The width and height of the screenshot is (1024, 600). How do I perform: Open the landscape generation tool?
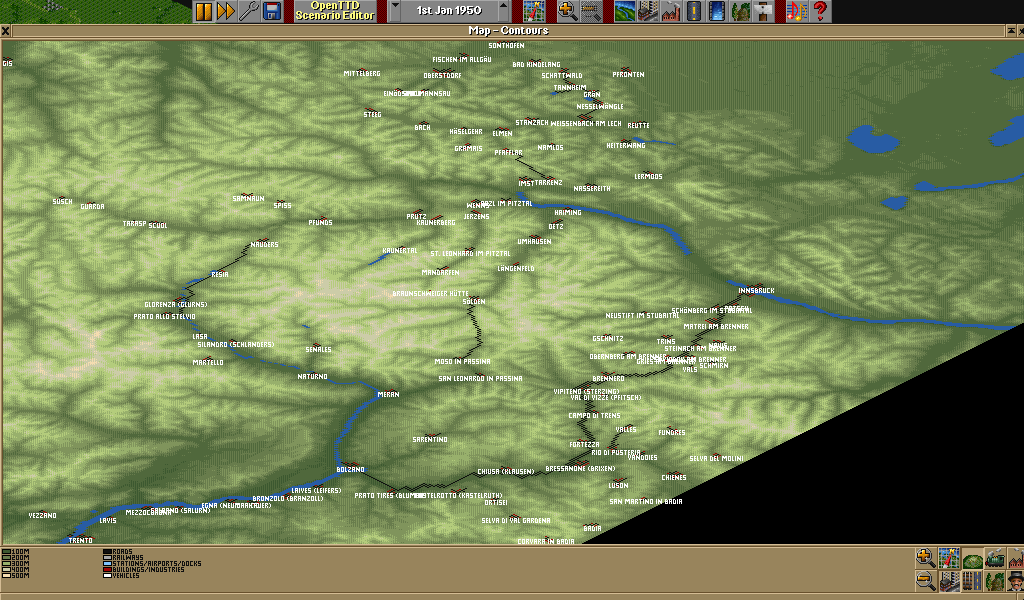624,11
